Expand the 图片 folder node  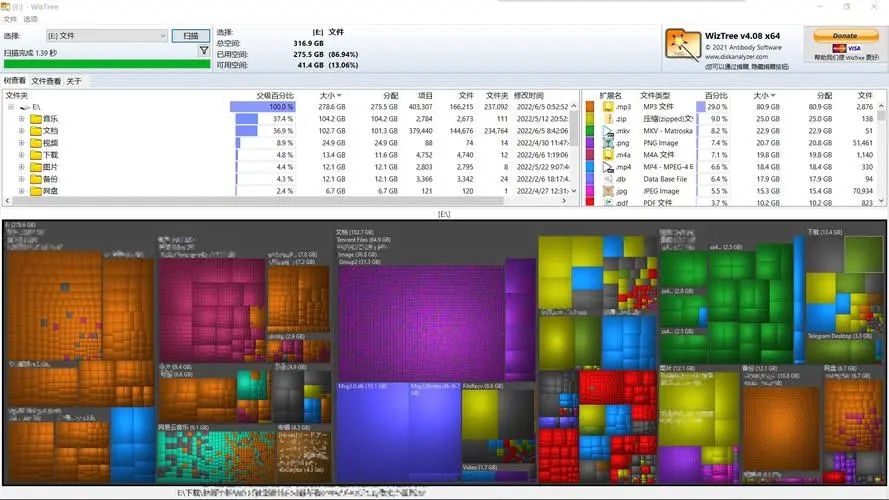click(x=22, y=167)
